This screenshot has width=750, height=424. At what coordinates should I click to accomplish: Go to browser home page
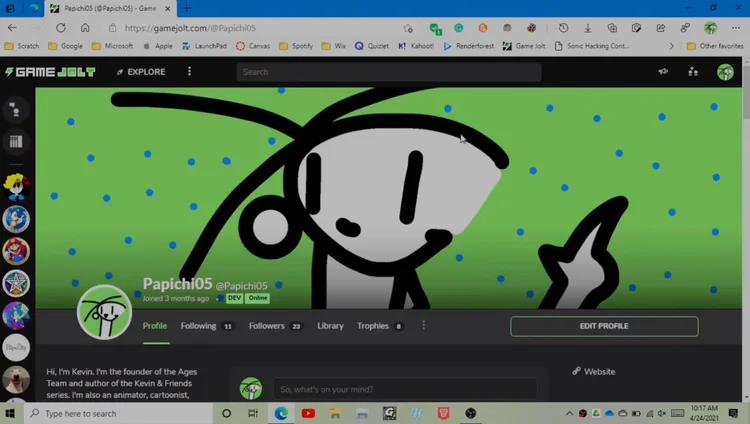tap(85, 28)
